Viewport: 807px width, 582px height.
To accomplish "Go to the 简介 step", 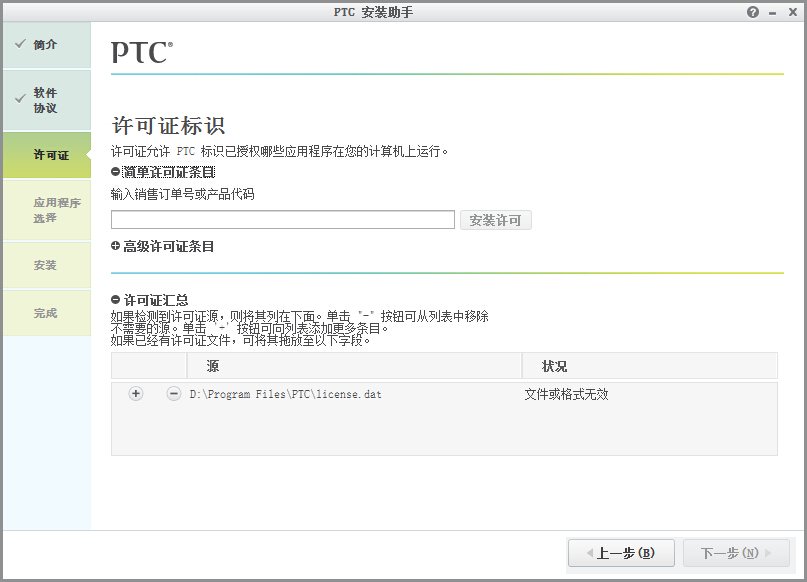I will click(47, 45).
